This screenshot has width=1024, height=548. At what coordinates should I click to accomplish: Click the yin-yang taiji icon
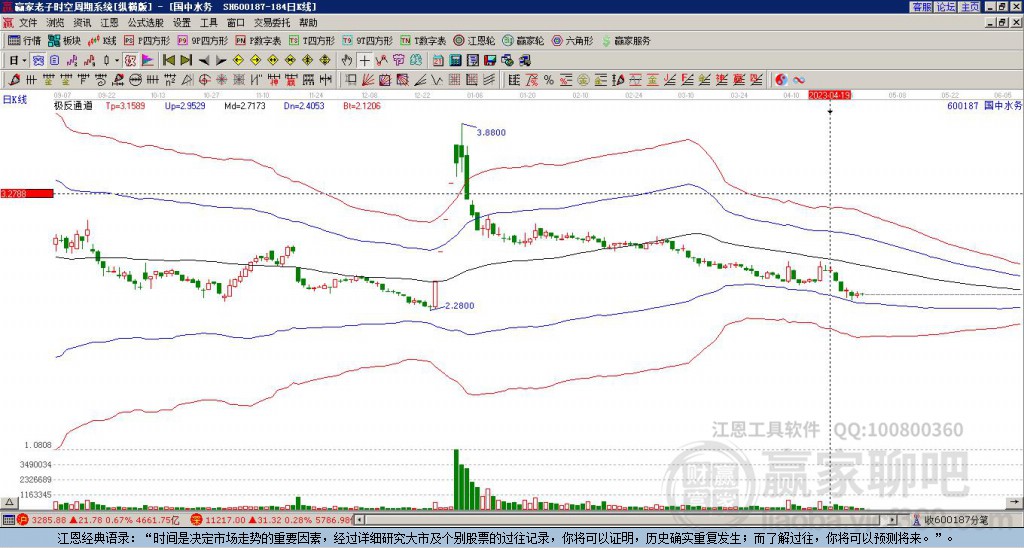point(781,80)
